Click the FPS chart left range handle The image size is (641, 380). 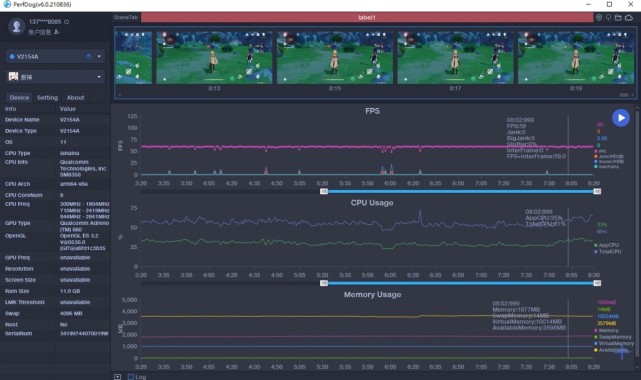click(324, 191)
